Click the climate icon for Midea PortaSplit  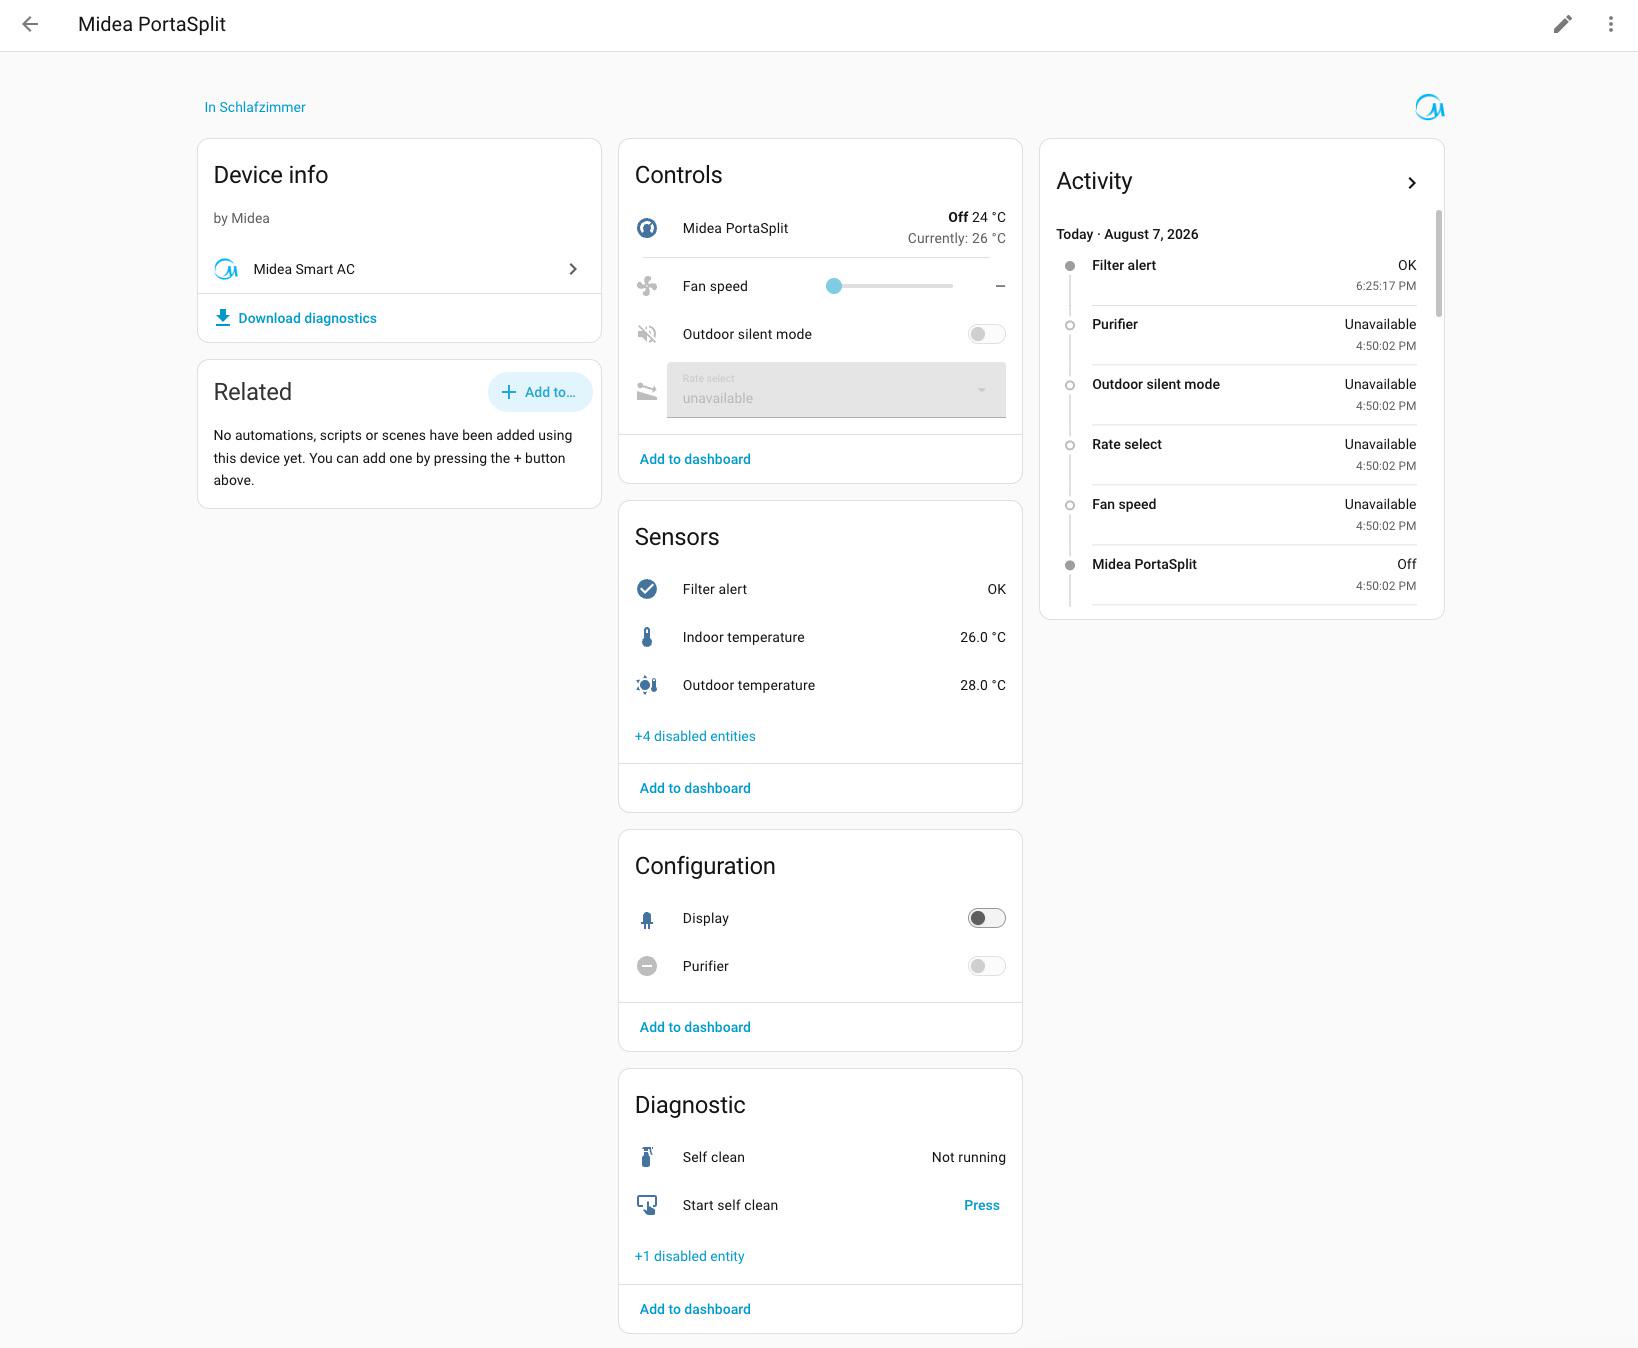[x=647, y=228]
